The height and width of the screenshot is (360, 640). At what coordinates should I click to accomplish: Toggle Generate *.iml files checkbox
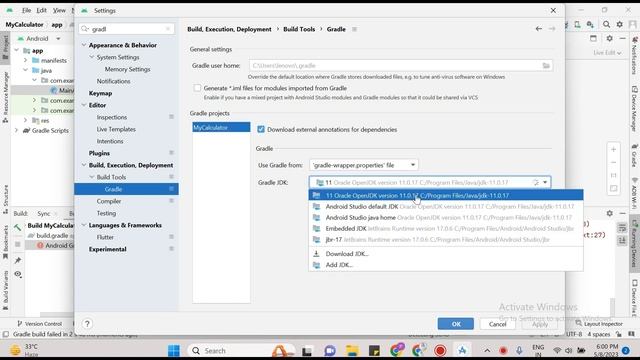click(x=197, y=88)
